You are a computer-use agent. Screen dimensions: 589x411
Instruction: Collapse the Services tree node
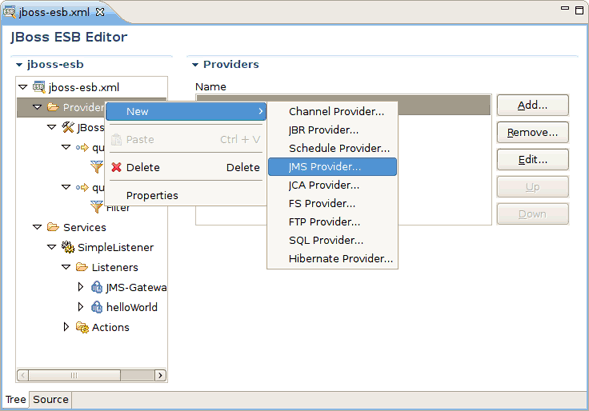pyautogui.click(x=37, y=227)
